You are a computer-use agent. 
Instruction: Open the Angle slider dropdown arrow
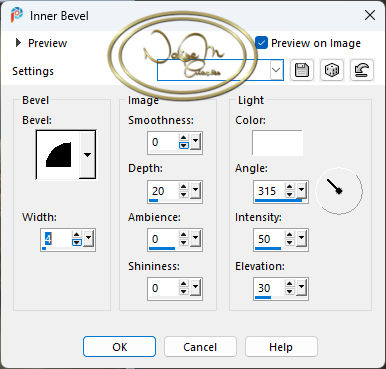point(301,190)
